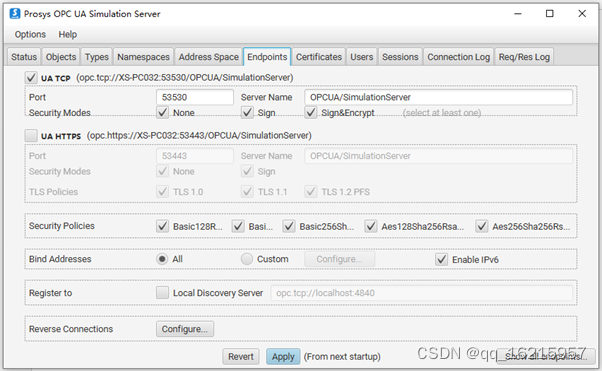Screen dimensions: 602x371
Task: Open the Help menu
Action: tap(68, 35)
